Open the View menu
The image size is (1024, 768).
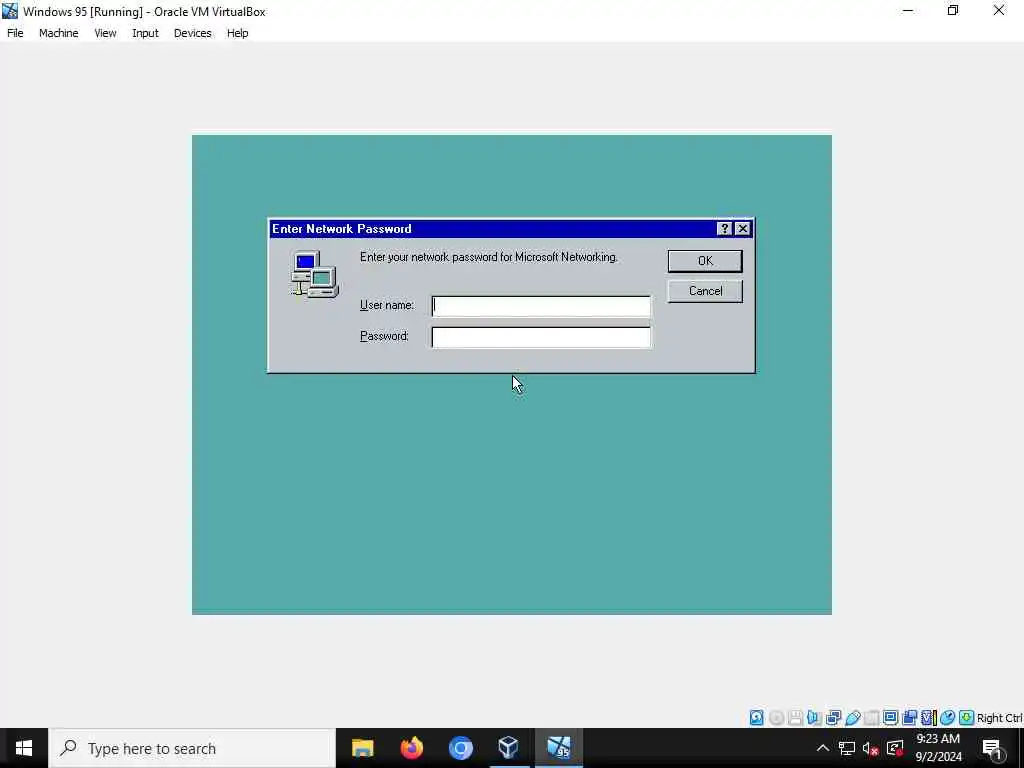(105, 33)
